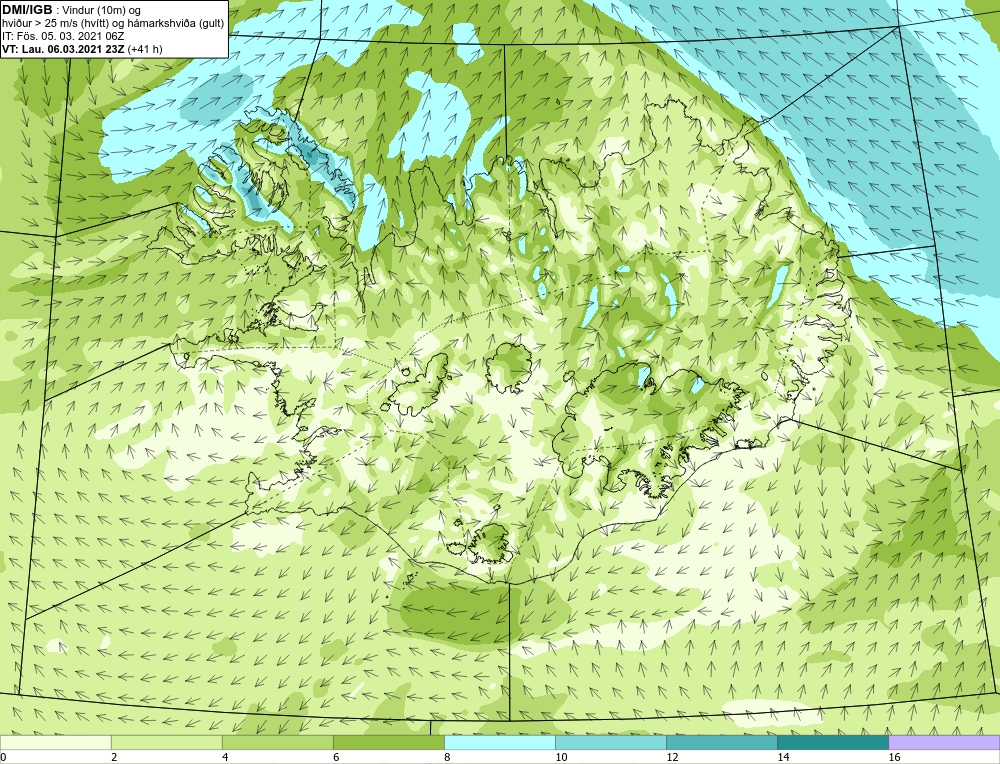1000x764 pixels.
Task: Click the '4' label on the scale
Action: pos(225,758)
